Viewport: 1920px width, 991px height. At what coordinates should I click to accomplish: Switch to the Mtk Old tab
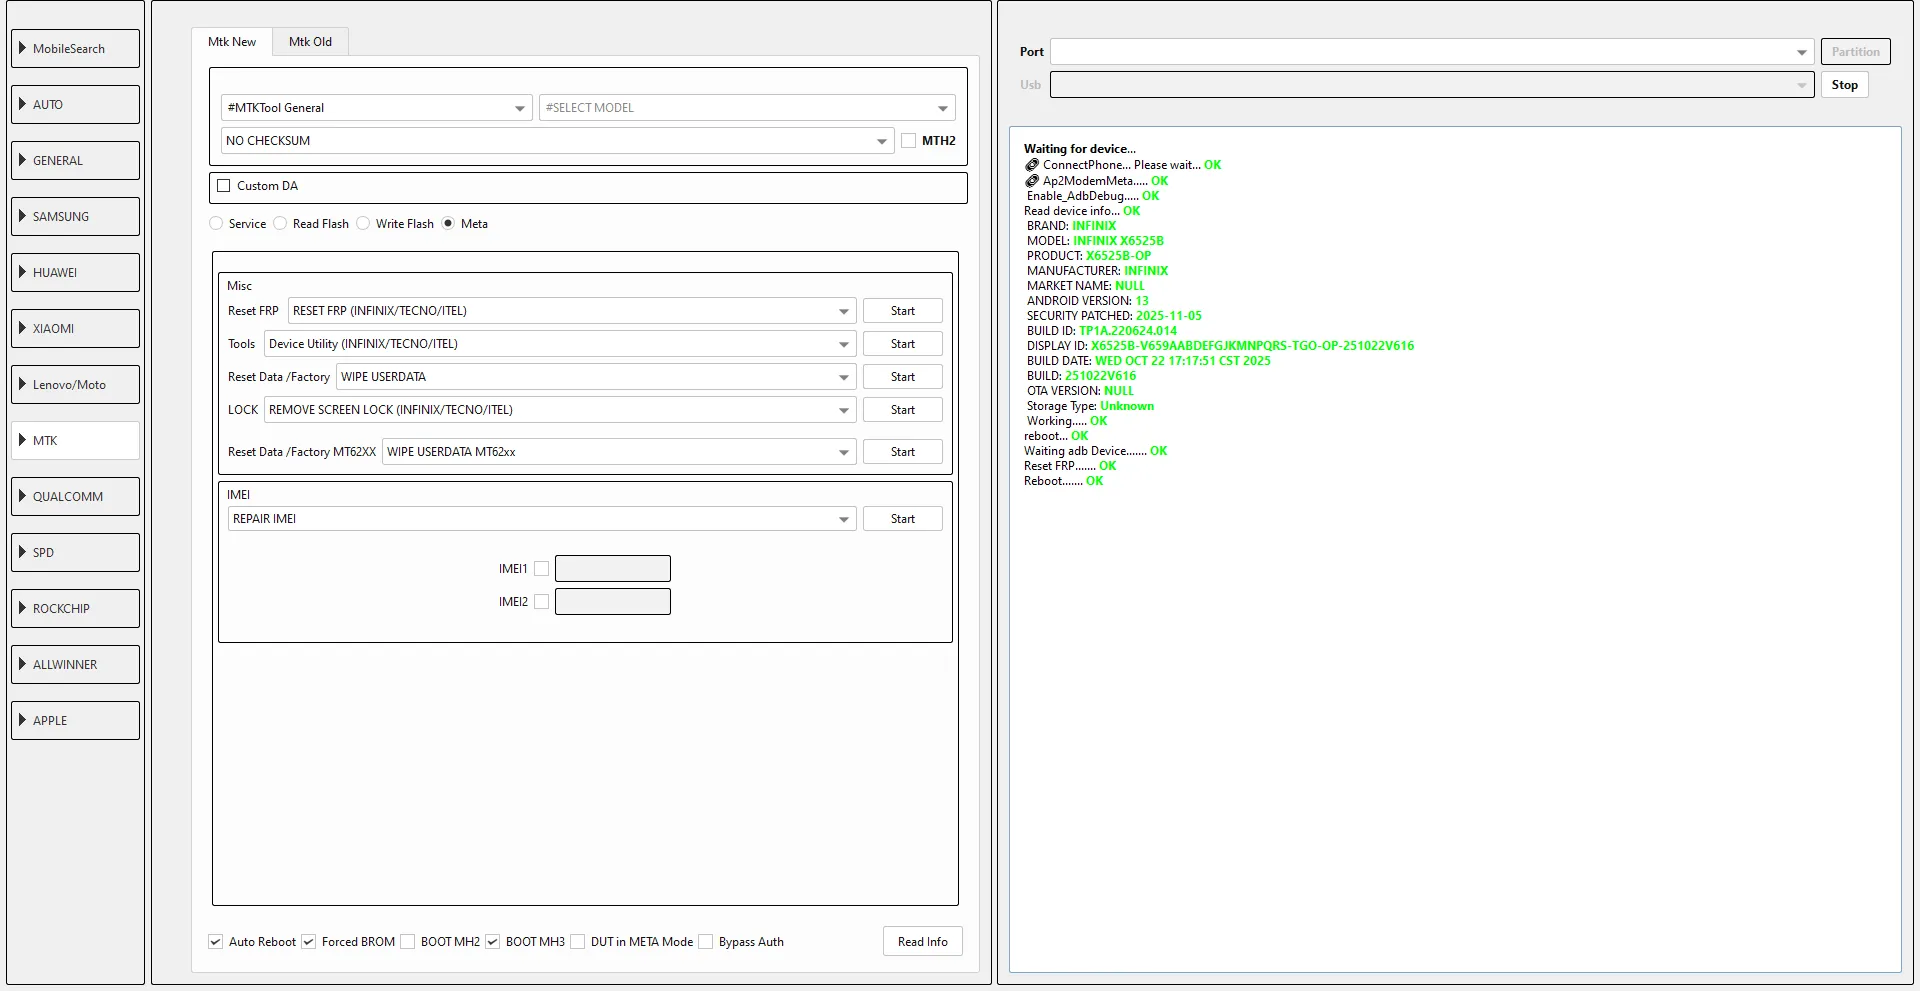click(x=310, y=41)
